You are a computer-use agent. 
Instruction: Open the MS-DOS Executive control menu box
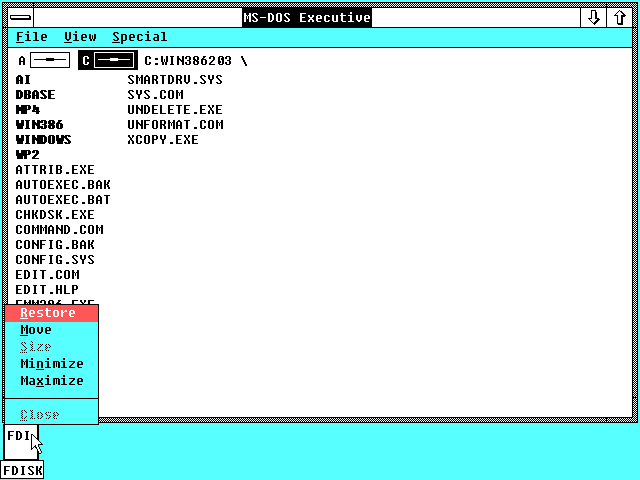pyautogui.click(x=20, y=18)
